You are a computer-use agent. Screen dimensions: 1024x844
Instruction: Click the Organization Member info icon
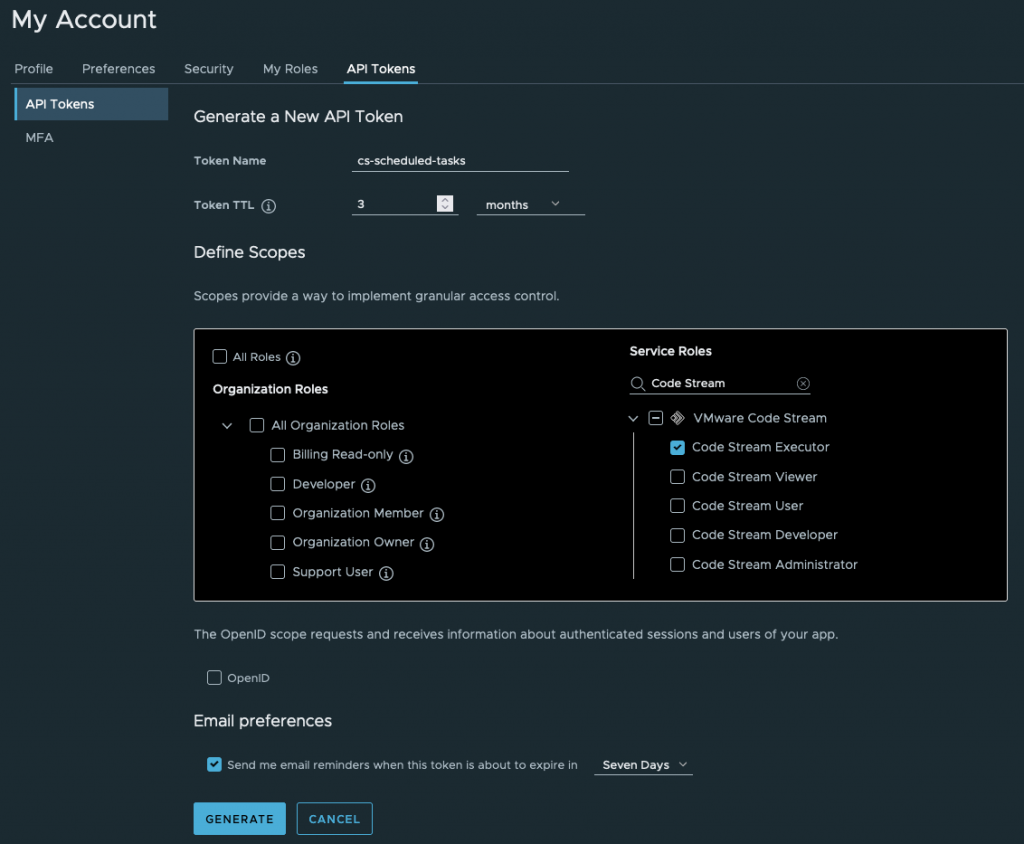point(436,514)
